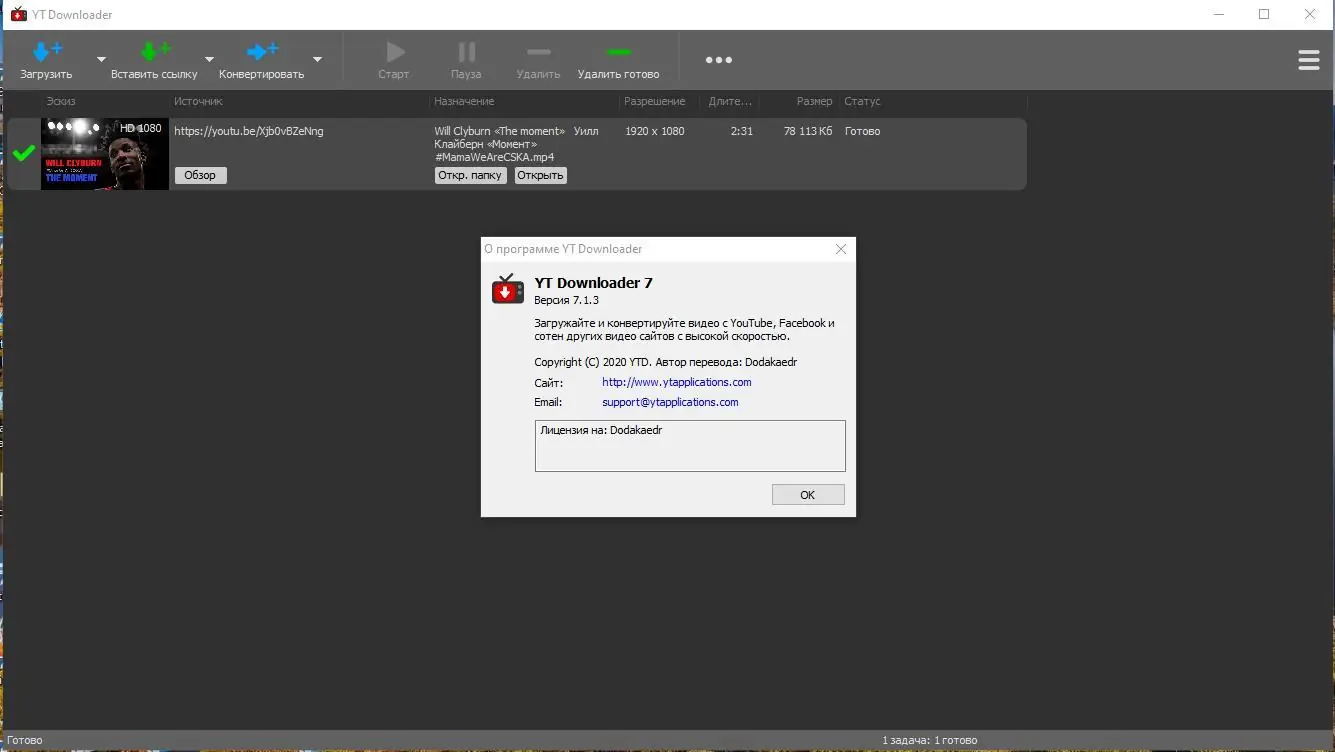Image resolution: width=1335 pixels, height=752 pixels.
Task: Open the ytapplications.com website link
Action: tap(676, 382)
